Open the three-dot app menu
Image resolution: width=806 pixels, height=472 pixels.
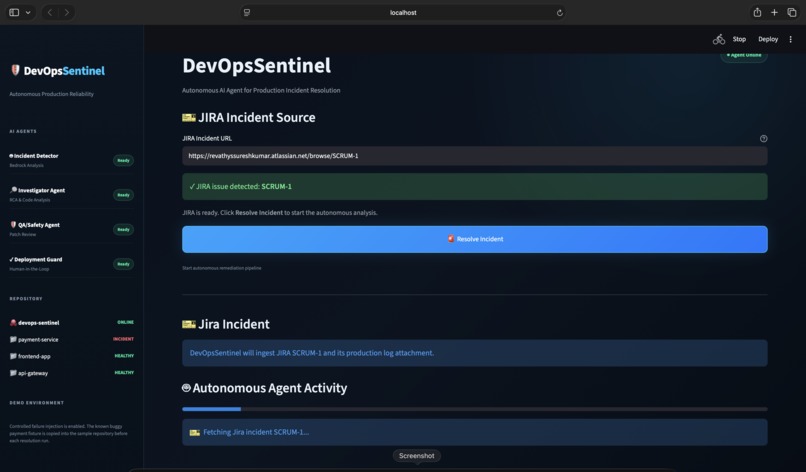click(x=791, y=39)
